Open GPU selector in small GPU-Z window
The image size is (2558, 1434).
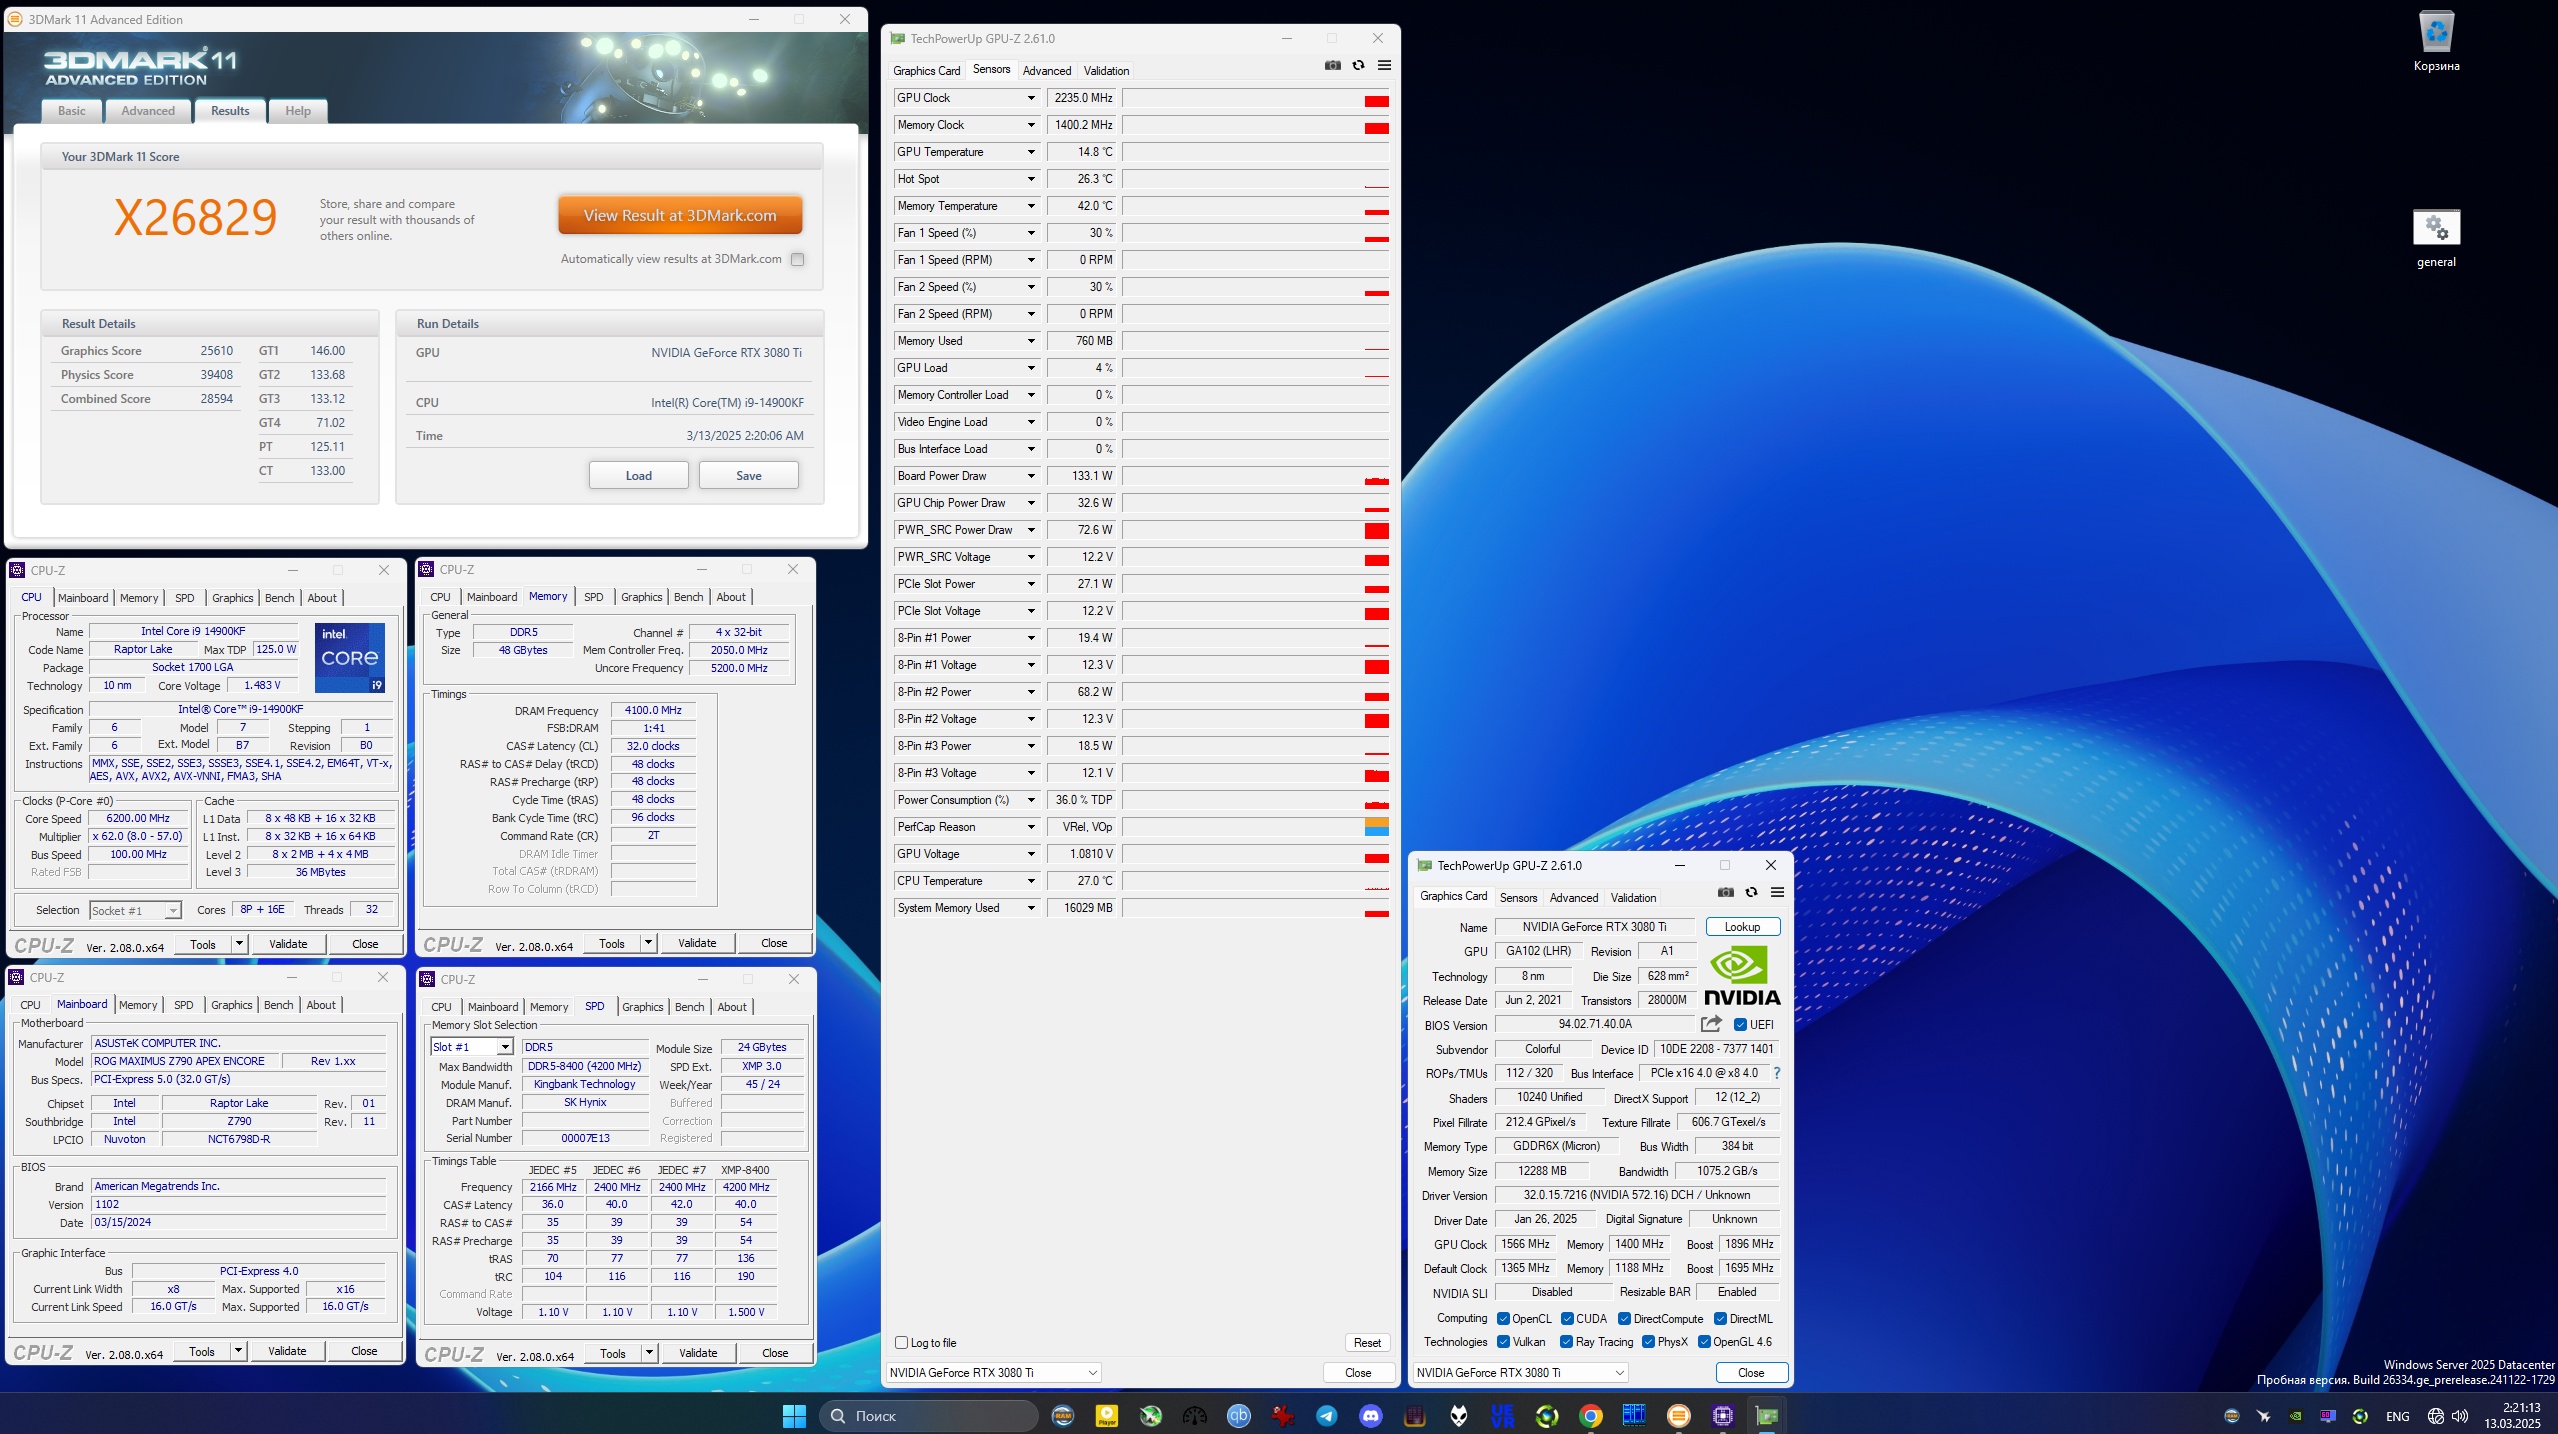click(1521, 1372)
